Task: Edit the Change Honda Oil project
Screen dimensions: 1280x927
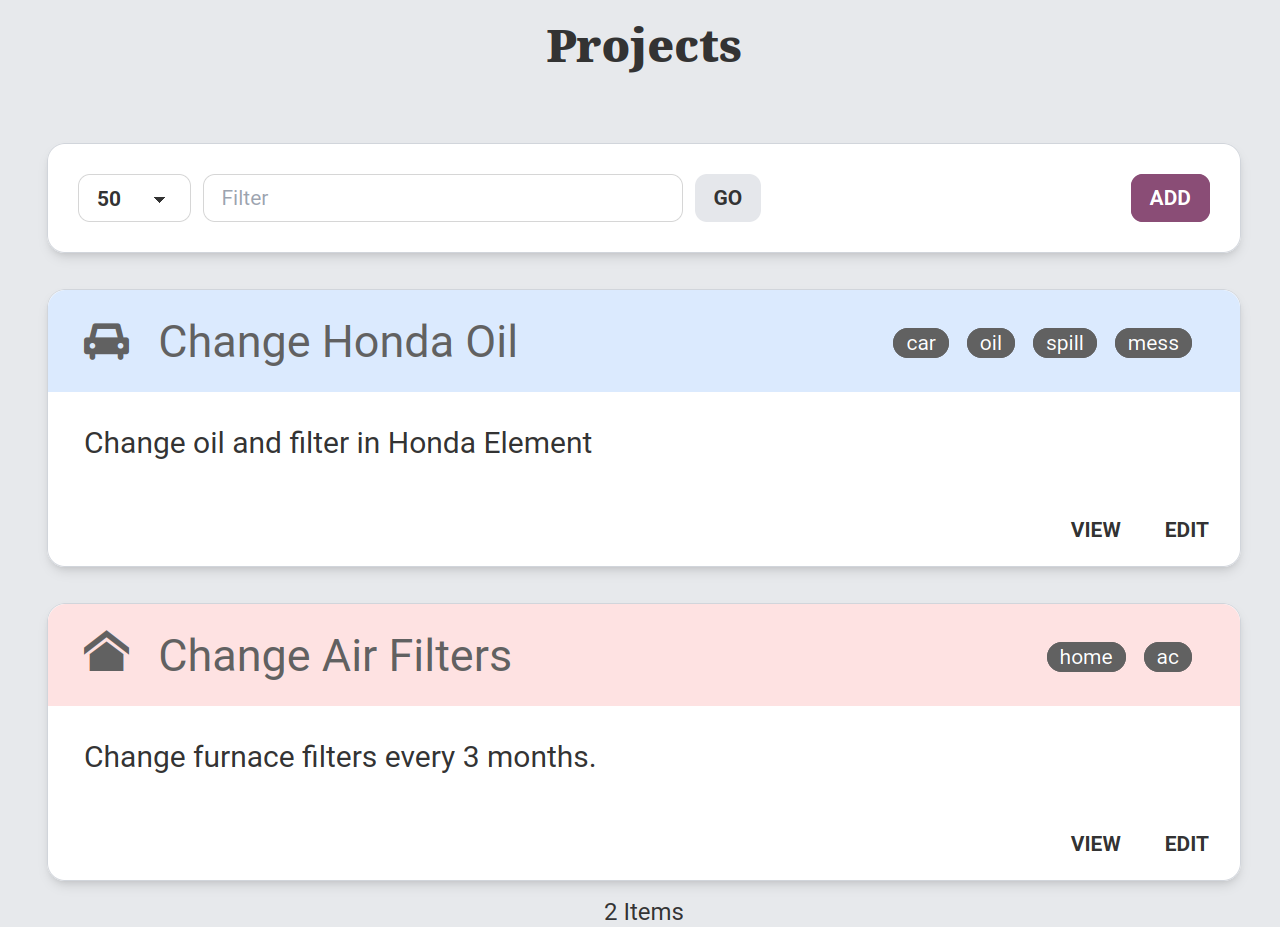Action: coord(1186,530)
